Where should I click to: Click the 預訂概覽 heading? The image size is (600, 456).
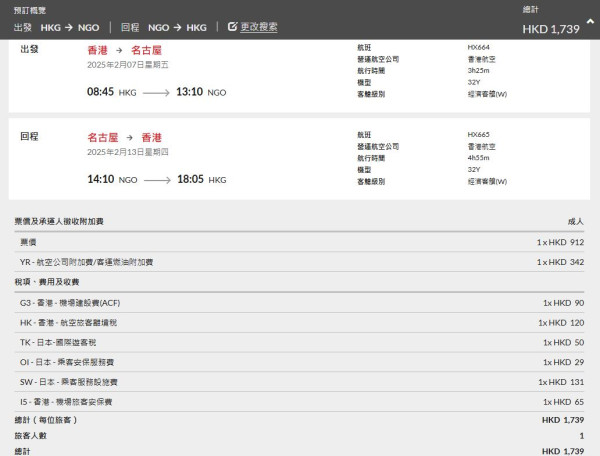pyautogui.click(x=31, y=9)
